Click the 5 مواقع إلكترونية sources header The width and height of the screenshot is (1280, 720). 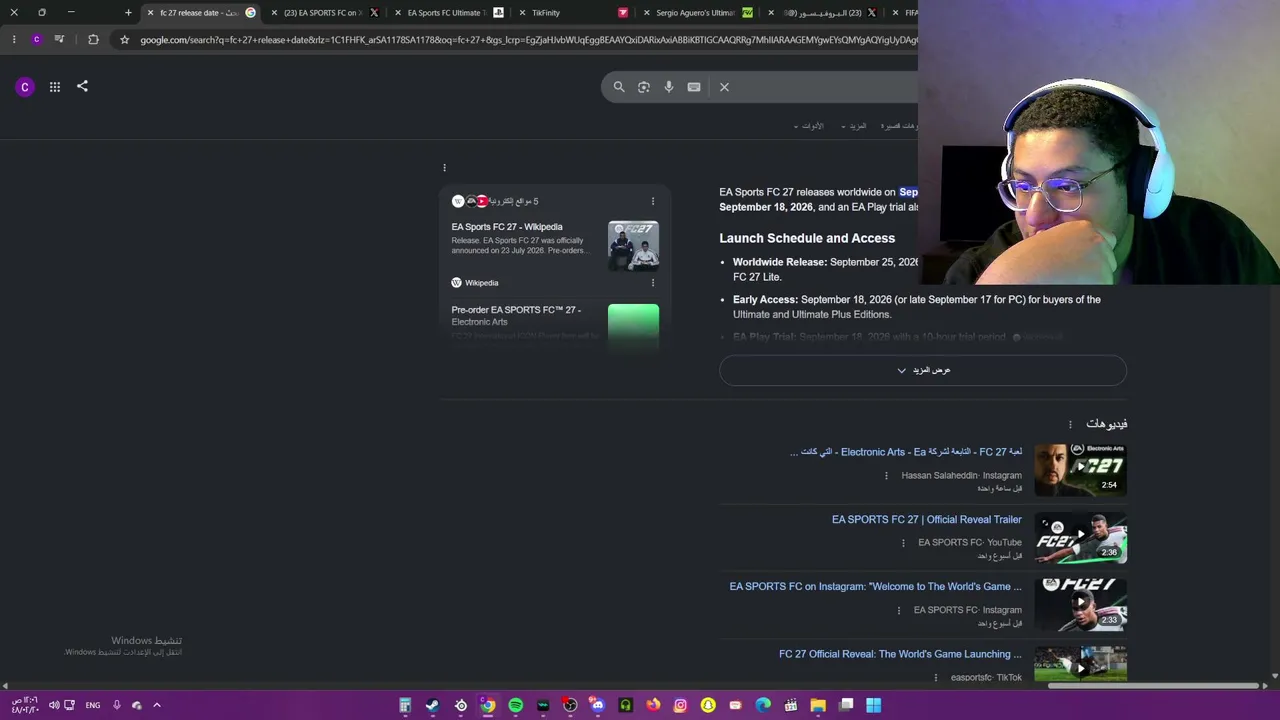tap(496, 201)
